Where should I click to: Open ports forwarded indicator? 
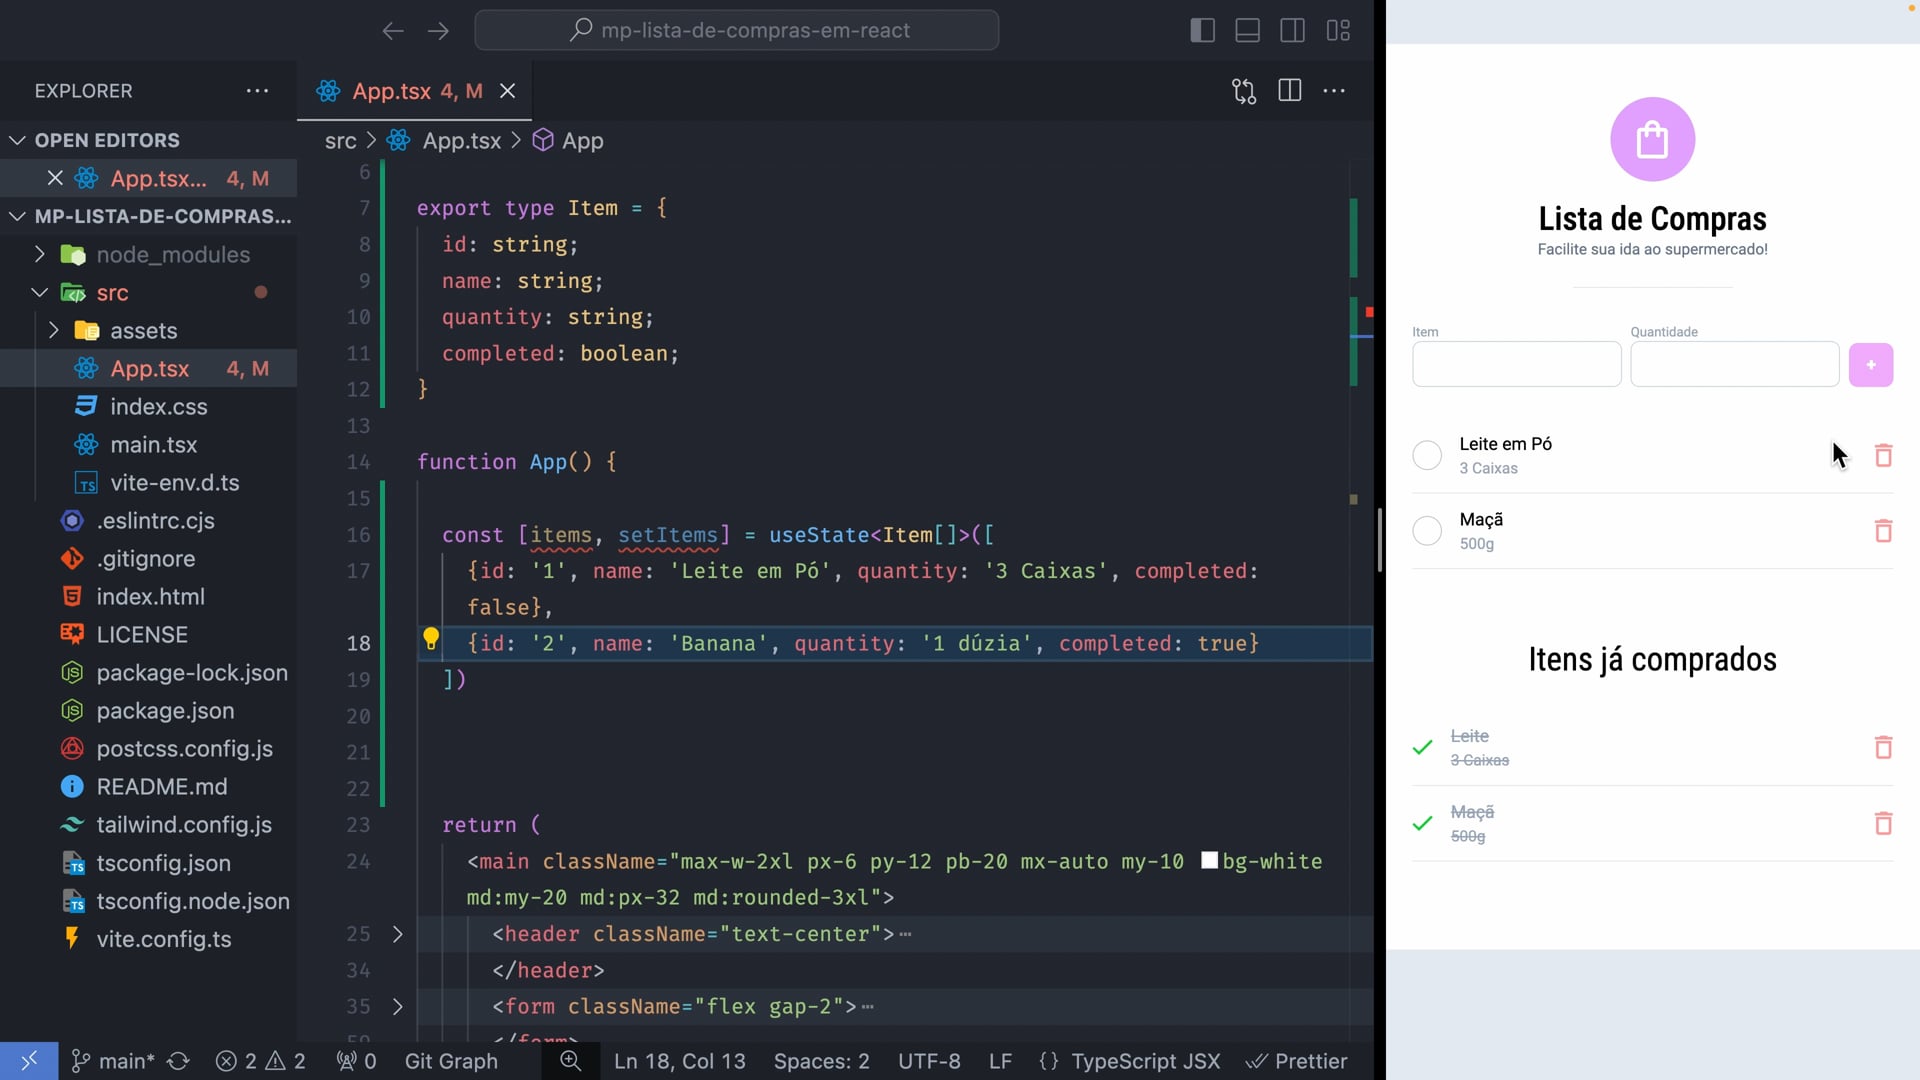pyautogui.click(x=356, y=1061)
